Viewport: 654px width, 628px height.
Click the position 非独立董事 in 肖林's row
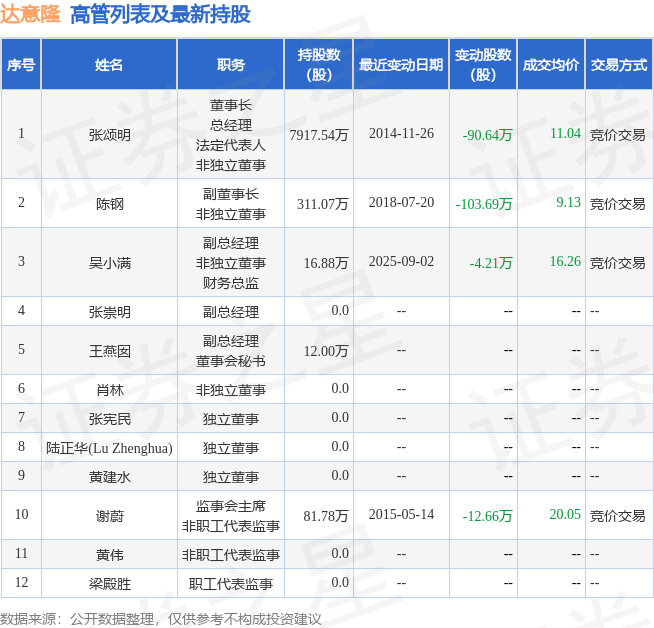click(231, 390)
